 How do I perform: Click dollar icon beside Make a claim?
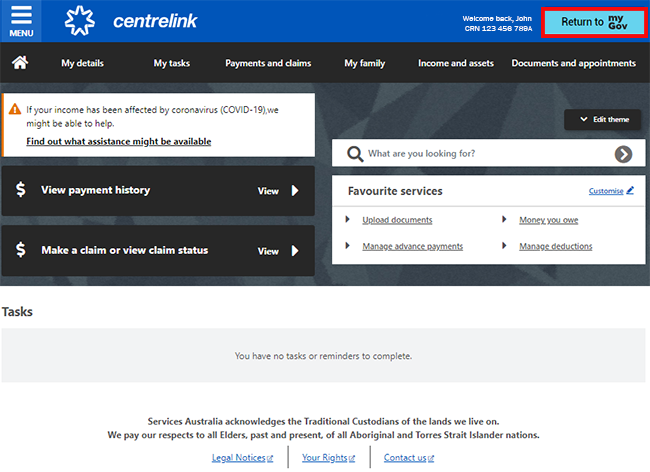[x=20, y=250]
